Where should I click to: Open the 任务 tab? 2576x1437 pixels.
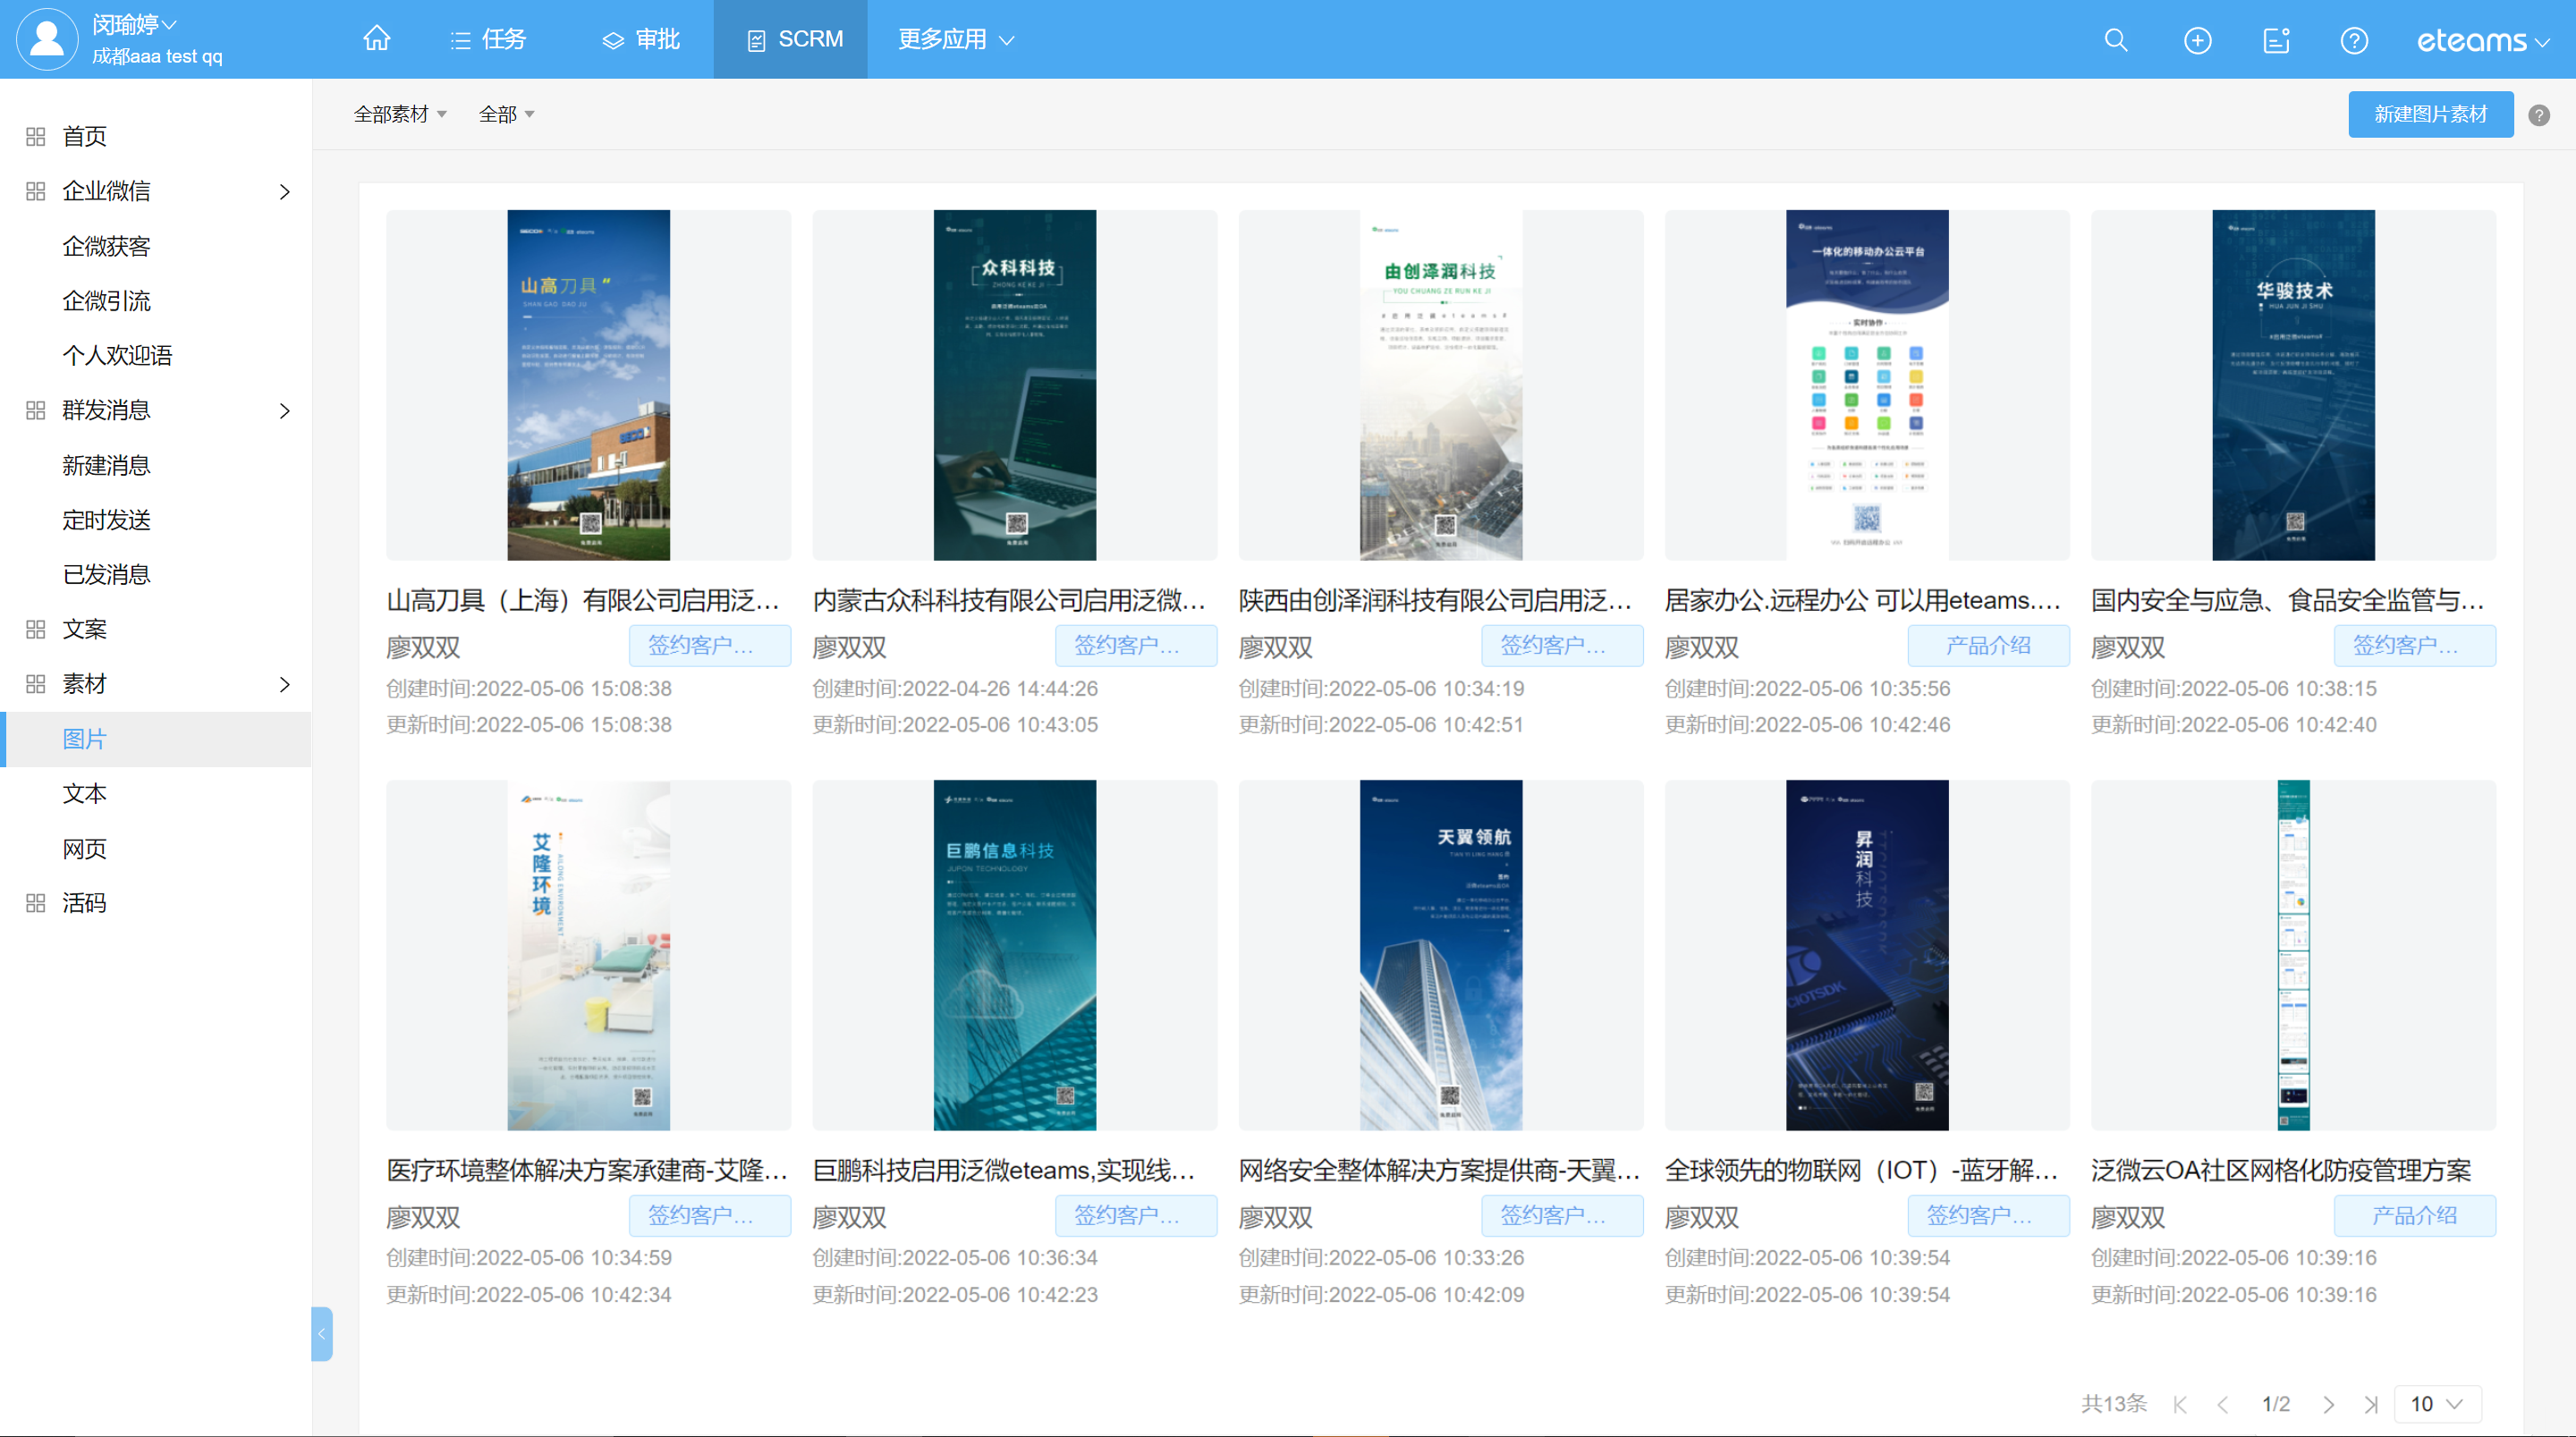tap(488, 39)
